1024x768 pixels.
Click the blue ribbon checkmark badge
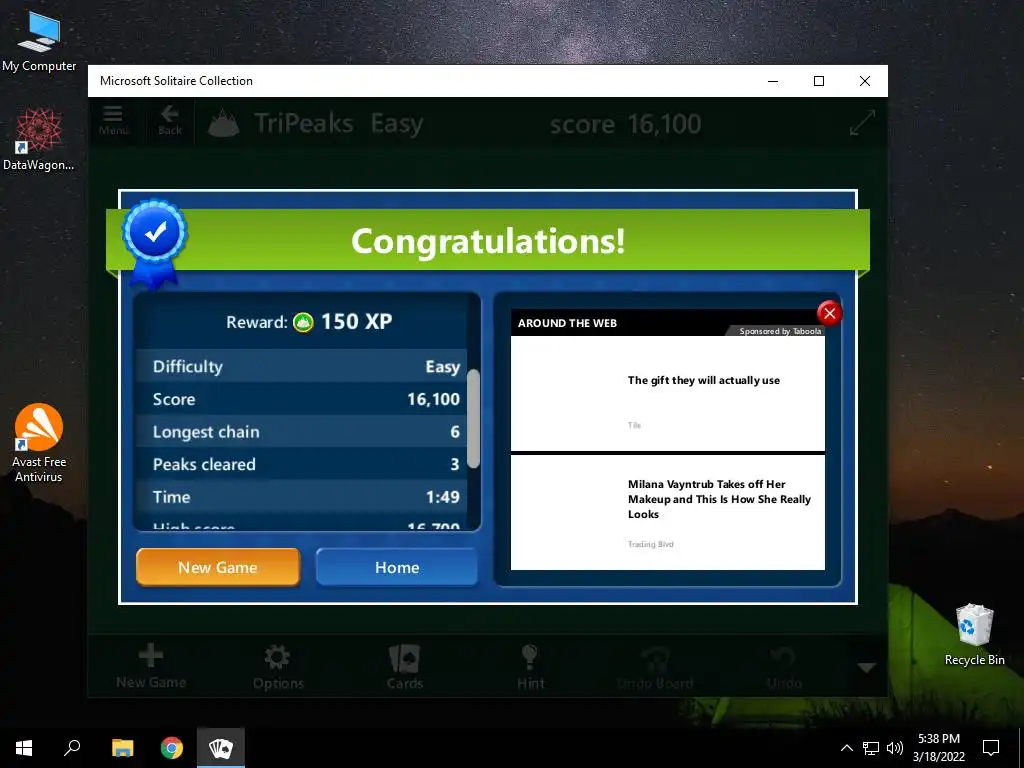[x=155, y=243]
